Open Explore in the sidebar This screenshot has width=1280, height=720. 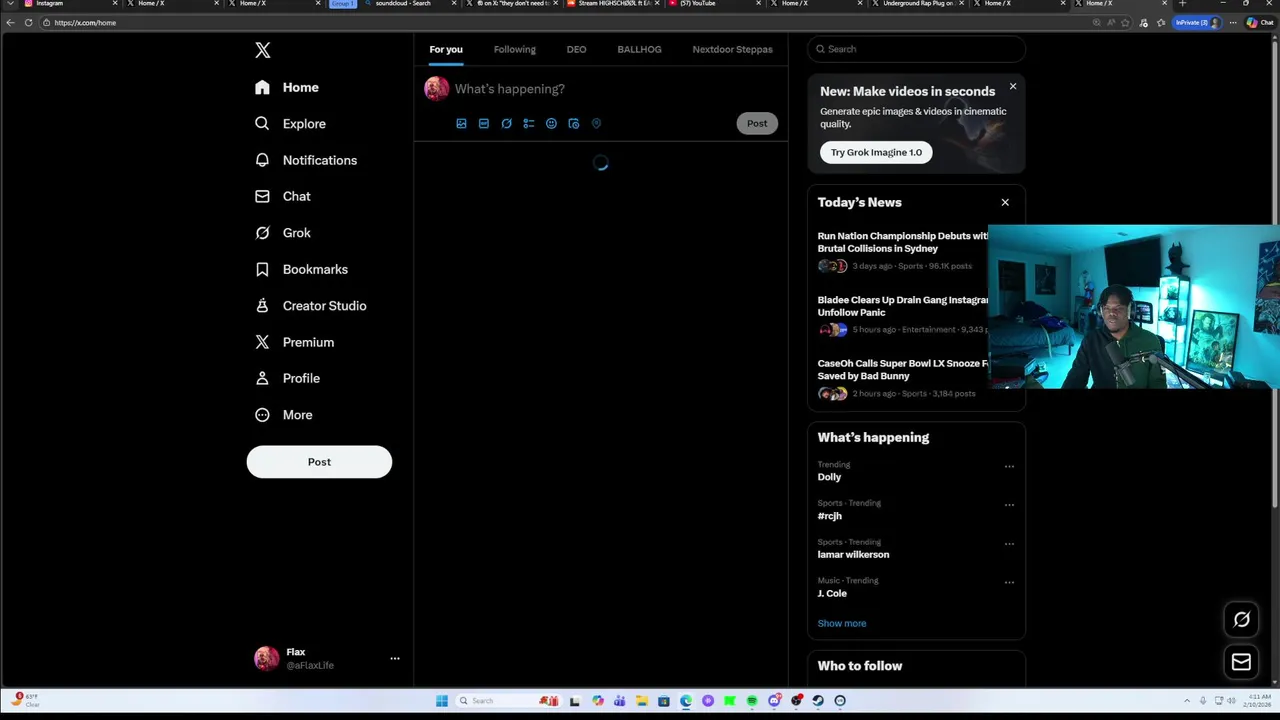[x=290, y=124]
